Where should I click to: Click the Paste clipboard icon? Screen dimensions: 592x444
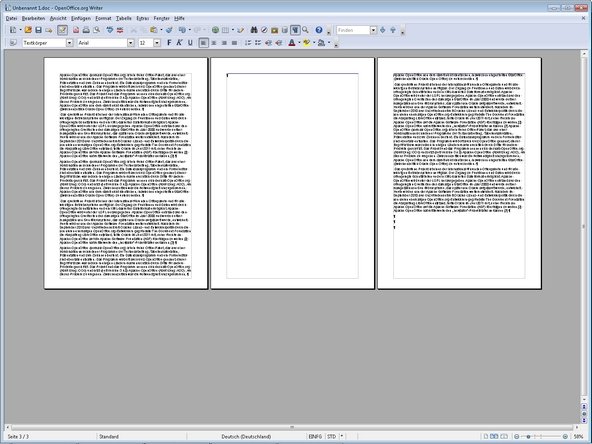(x=153, y=30)
